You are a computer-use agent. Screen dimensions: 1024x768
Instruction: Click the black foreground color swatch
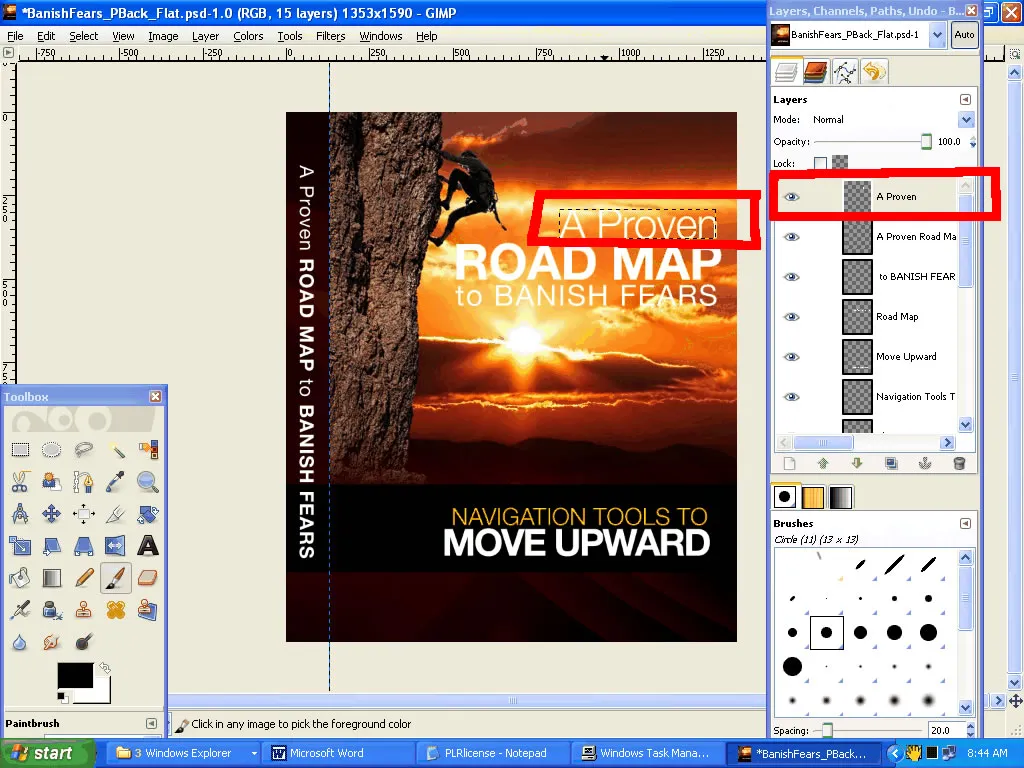coord(74,676)
